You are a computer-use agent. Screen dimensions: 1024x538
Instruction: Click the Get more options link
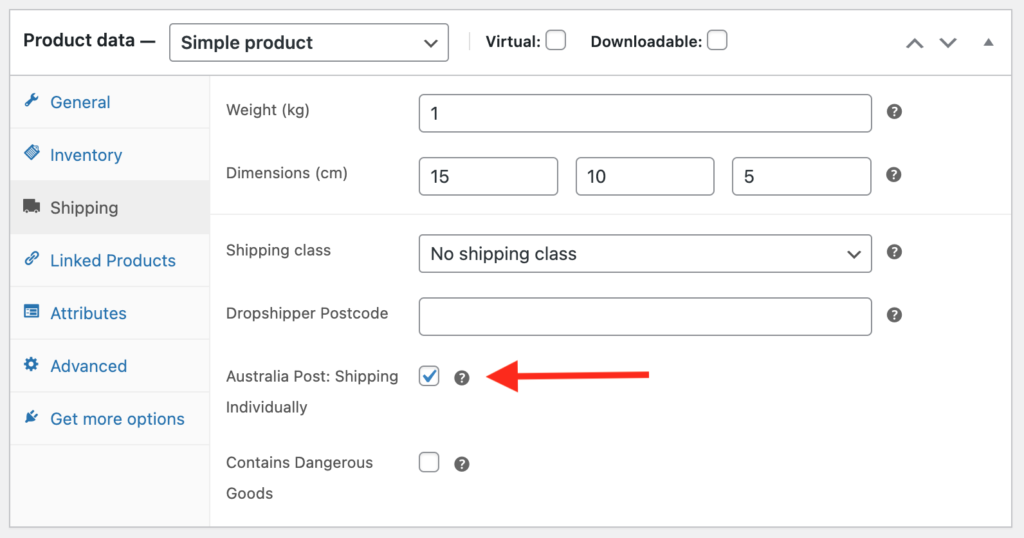point(118,419)
